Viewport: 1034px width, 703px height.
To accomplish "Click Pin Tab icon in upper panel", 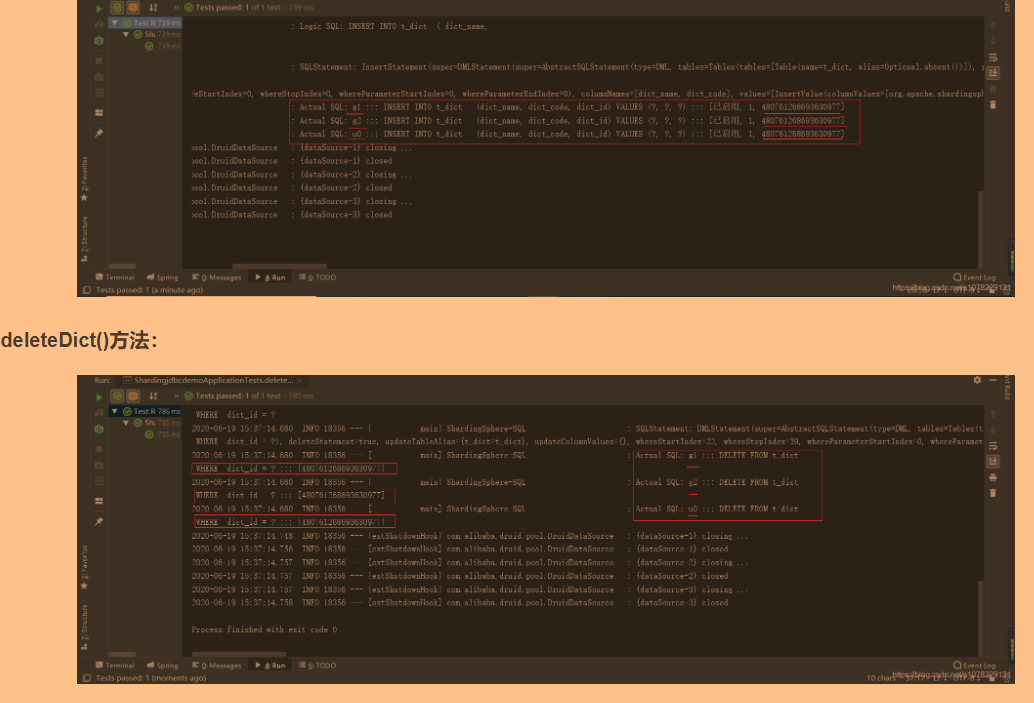I will pyautogui.click(x=99, y=133).
